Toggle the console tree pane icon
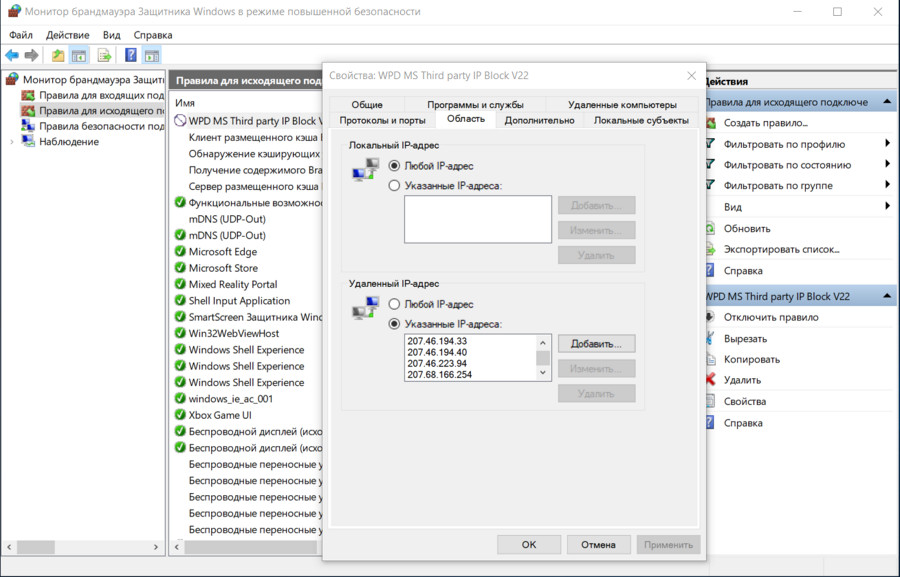 (79, 56)
